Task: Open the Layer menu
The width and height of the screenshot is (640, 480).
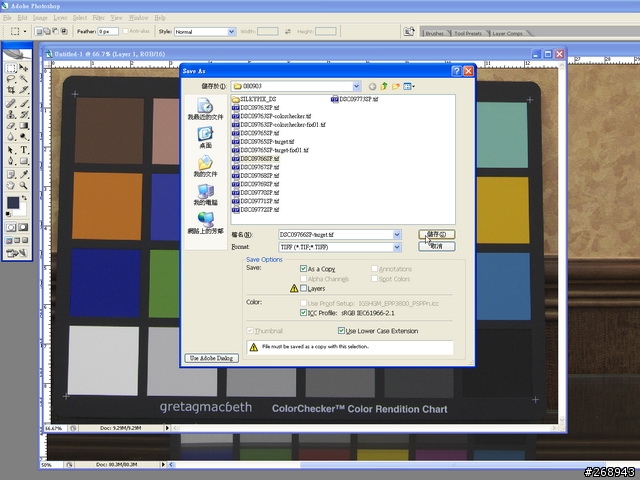Action: [x=60, y=18]
